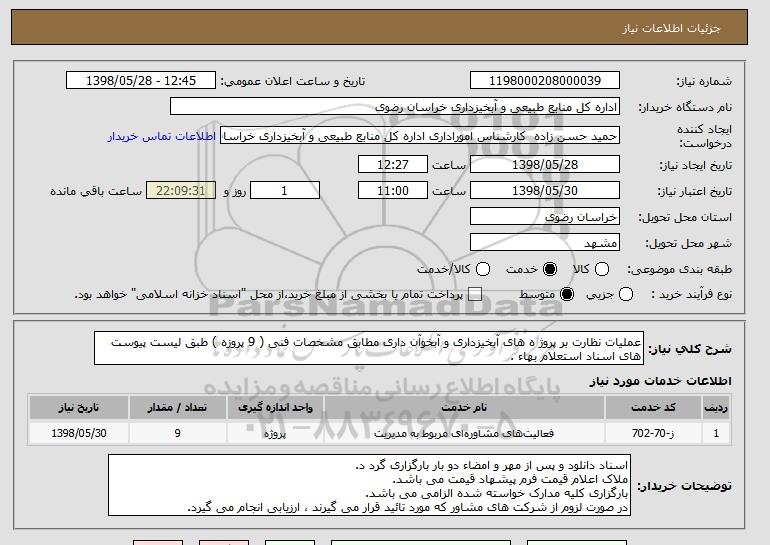Select the خدمت radio button

[x=550, y=269]
